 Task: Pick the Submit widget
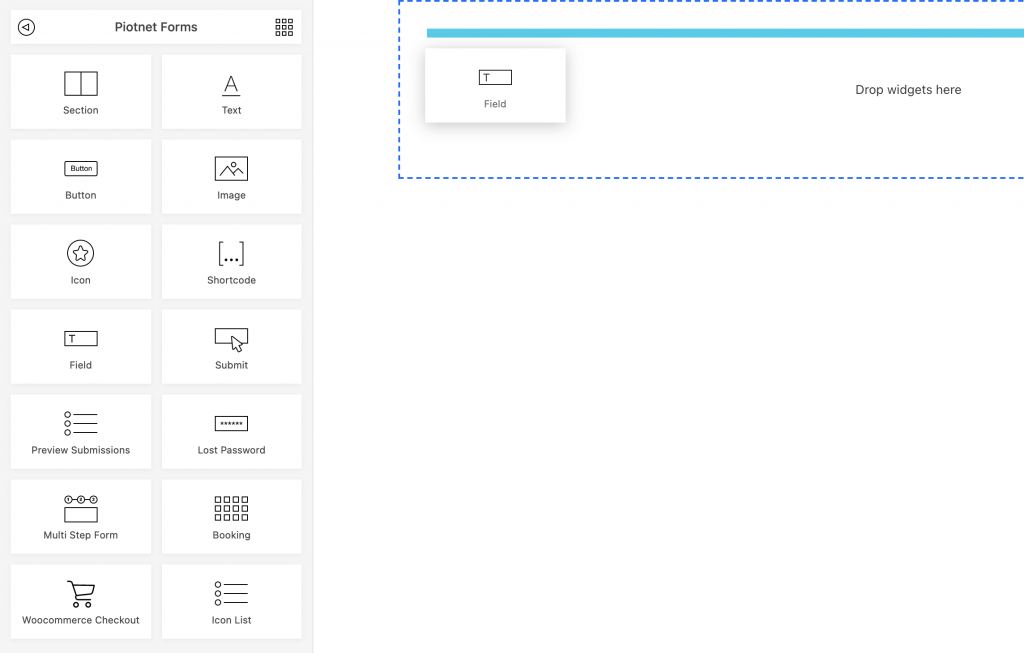pos(231,347)
